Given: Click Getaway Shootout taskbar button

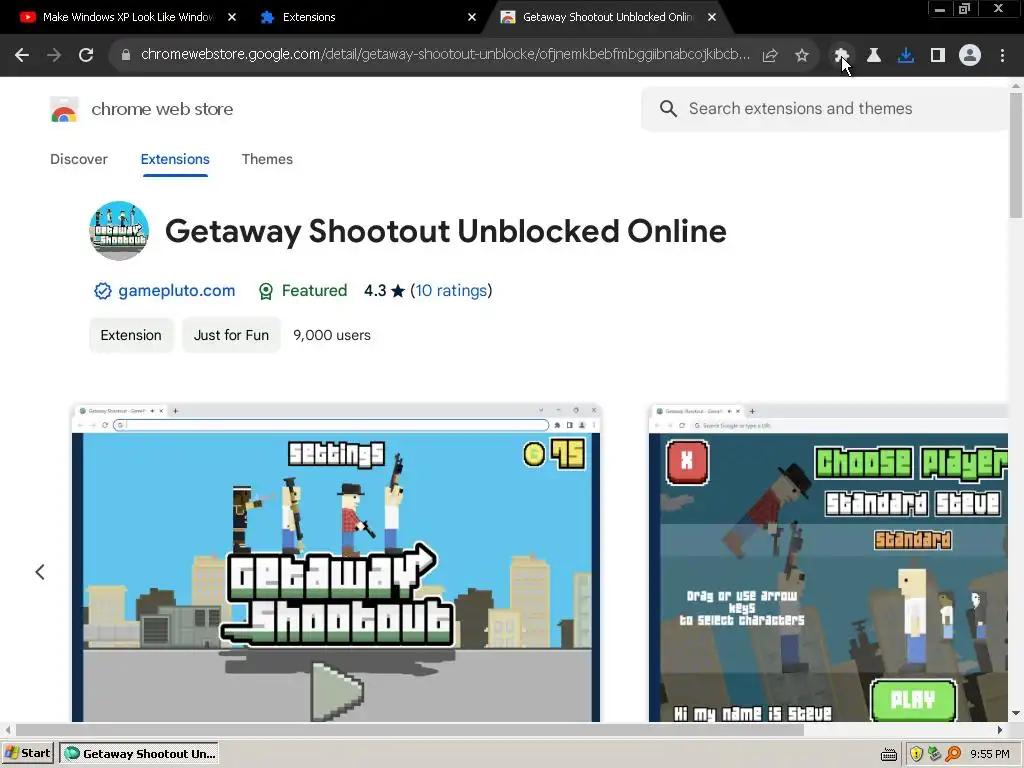Looking at the screenshot, I should point(139,754).
